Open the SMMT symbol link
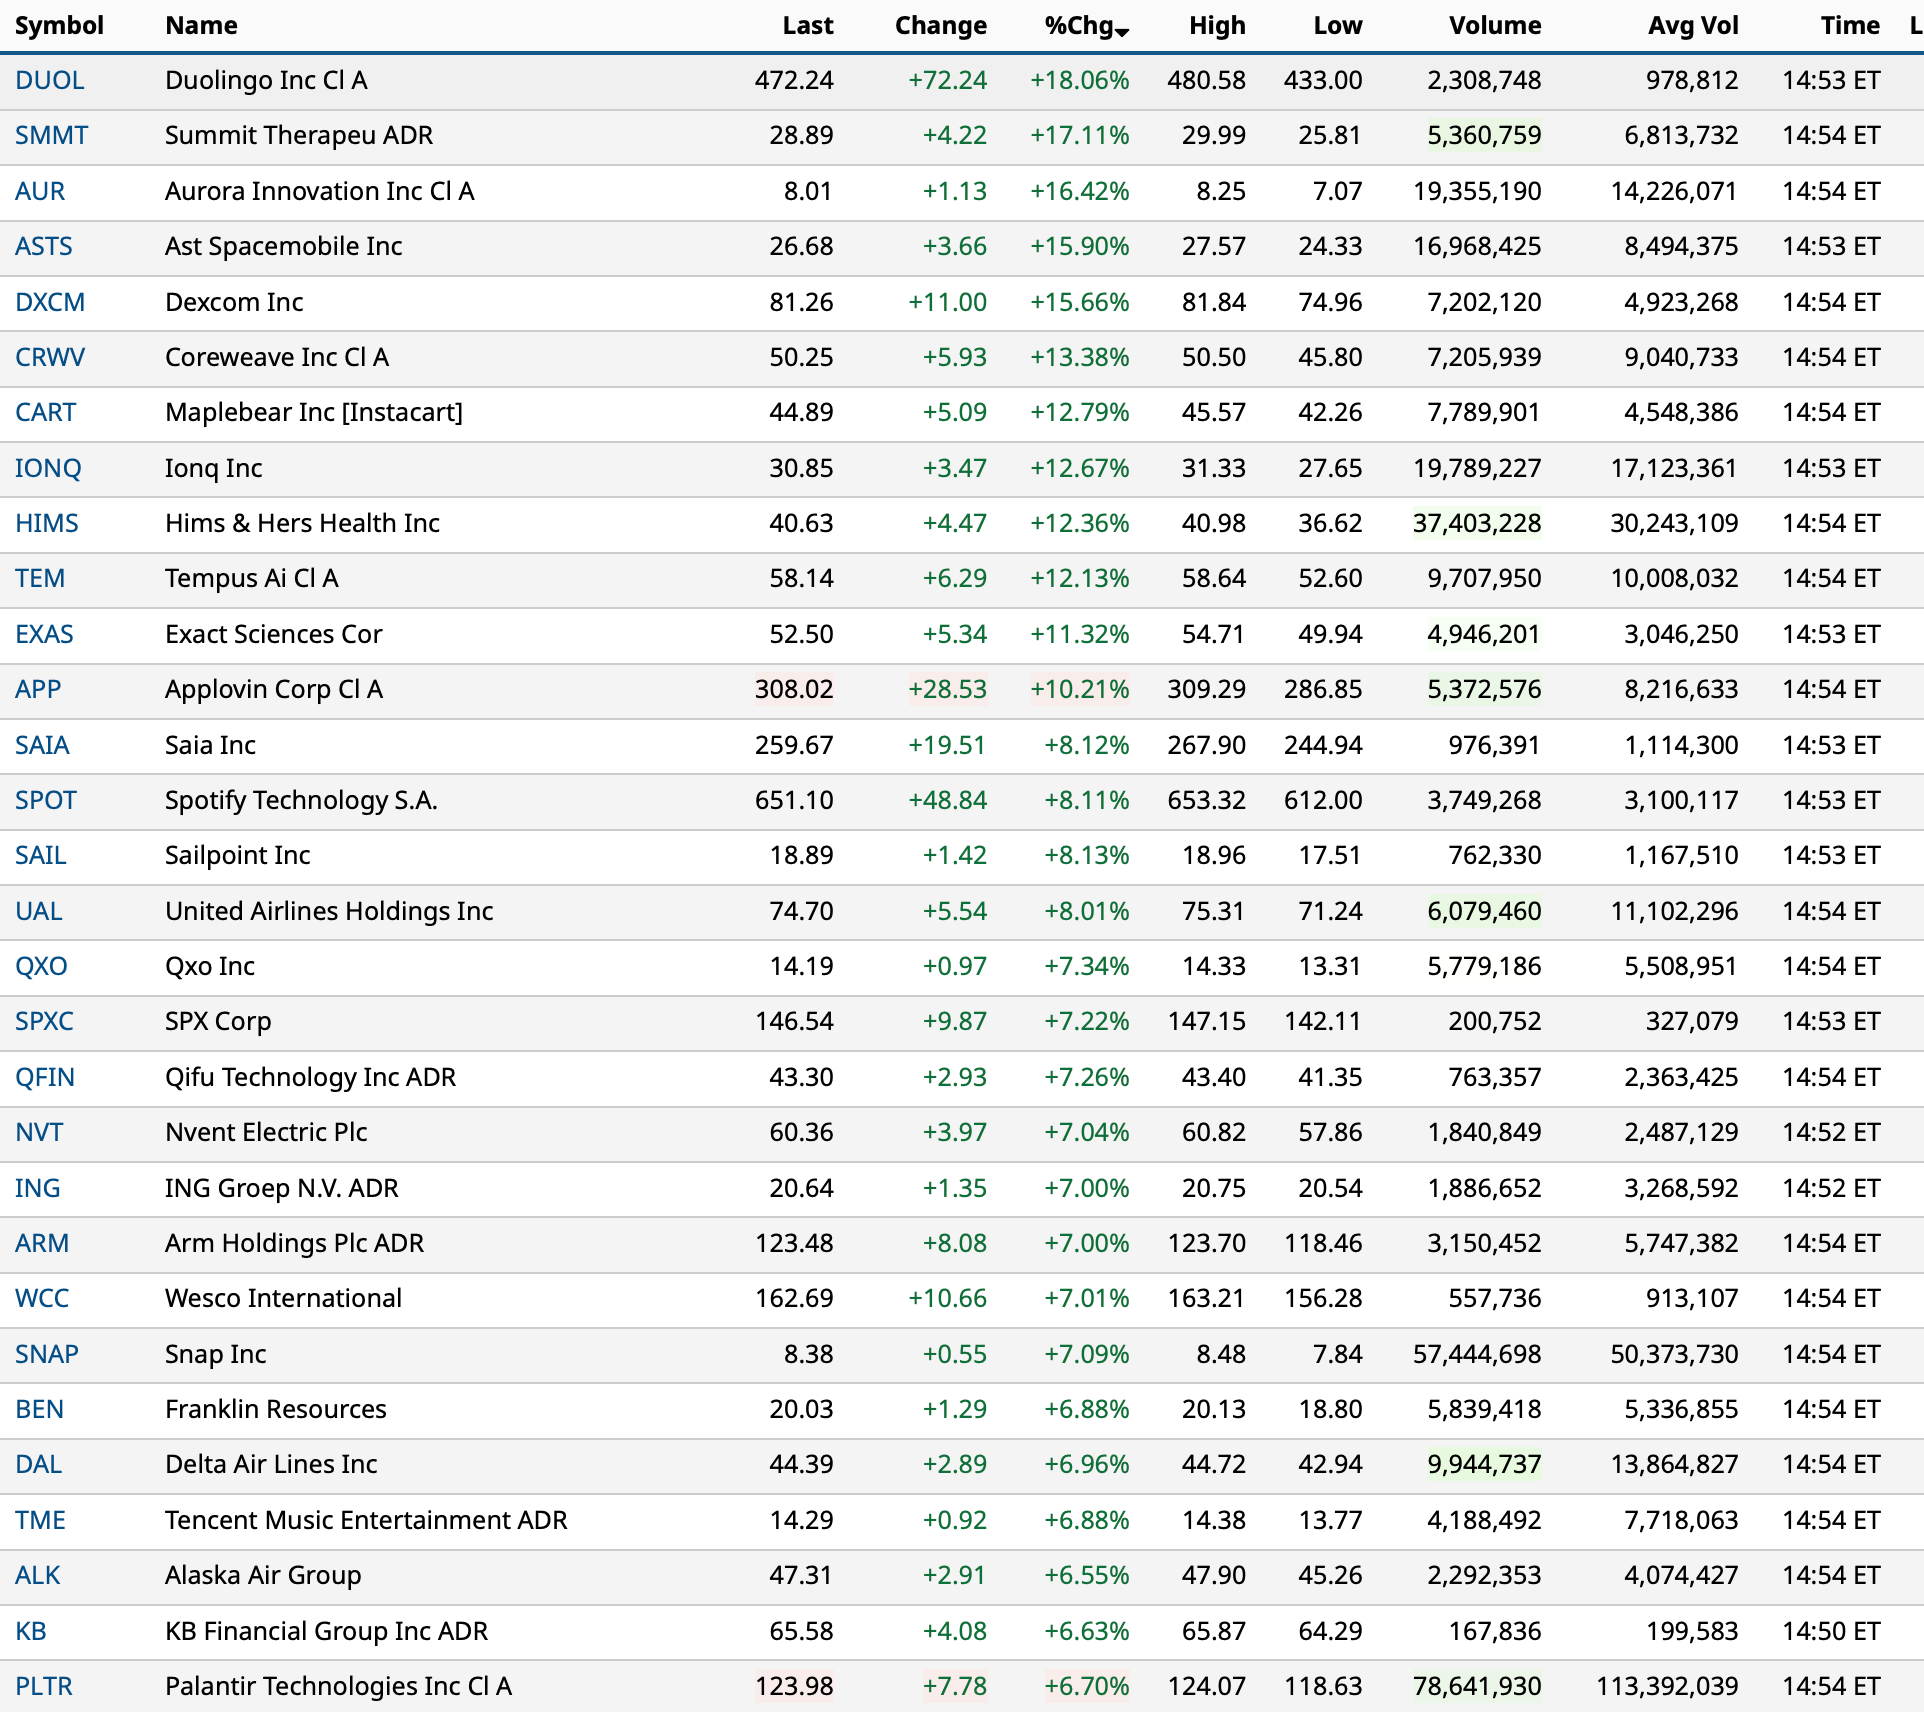 coord(51,135)
